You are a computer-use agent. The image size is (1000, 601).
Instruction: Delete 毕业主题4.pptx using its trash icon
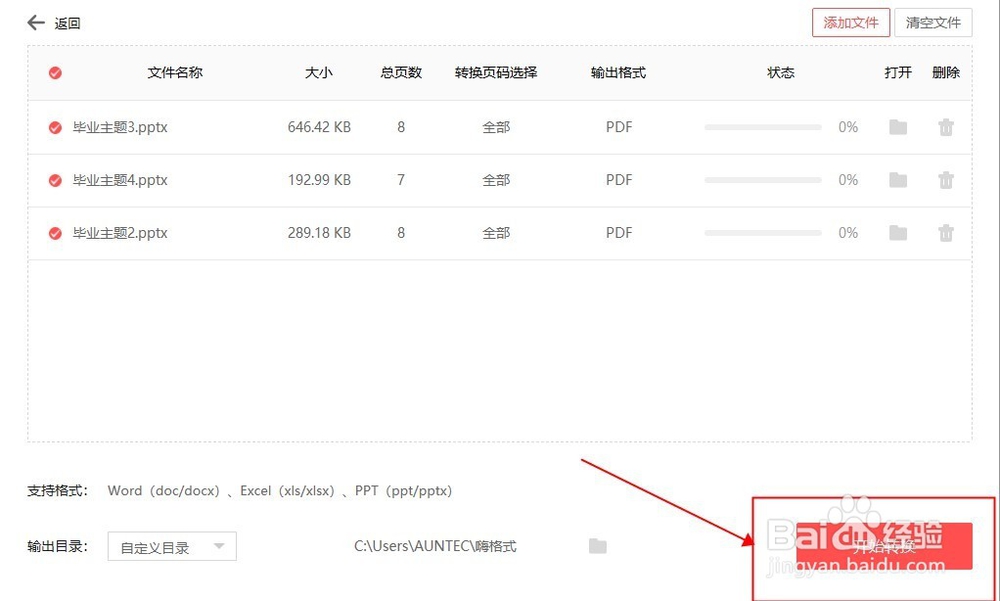coord(946,180)
